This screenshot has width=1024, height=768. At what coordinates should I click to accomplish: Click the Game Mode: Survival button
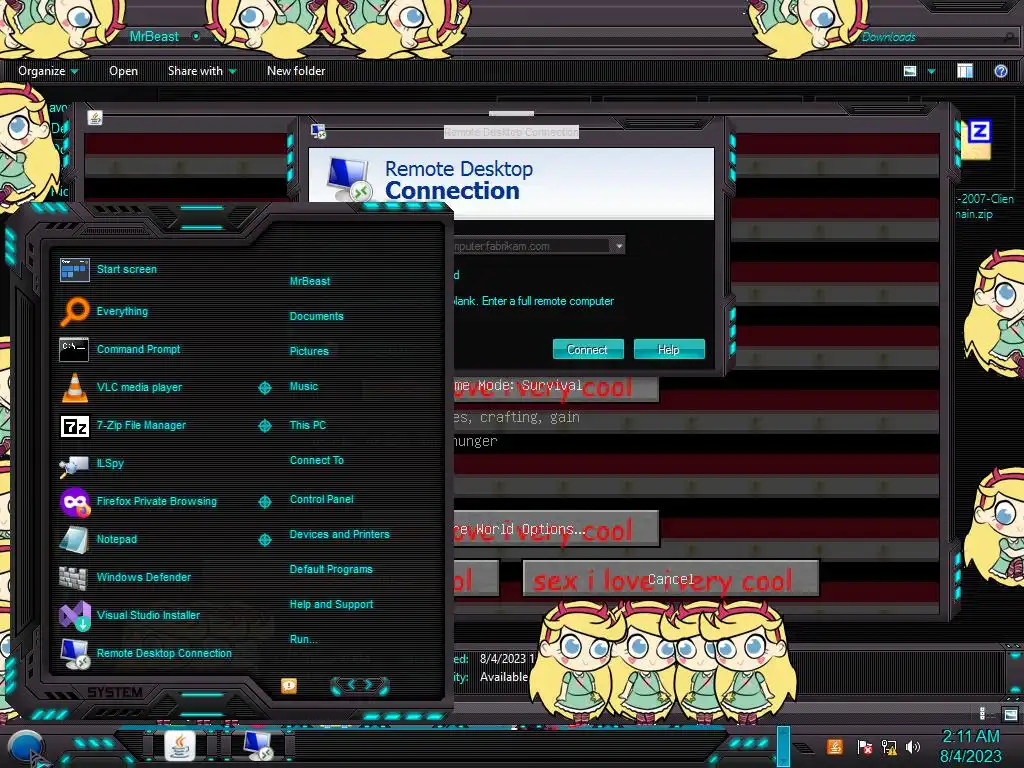tap(556, 388)
